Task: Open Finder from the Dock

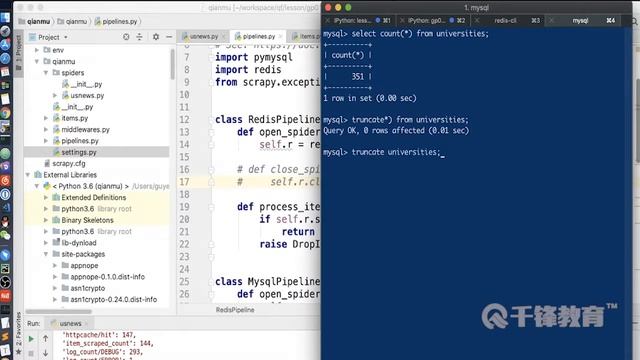Action: [x=5, y=17]
